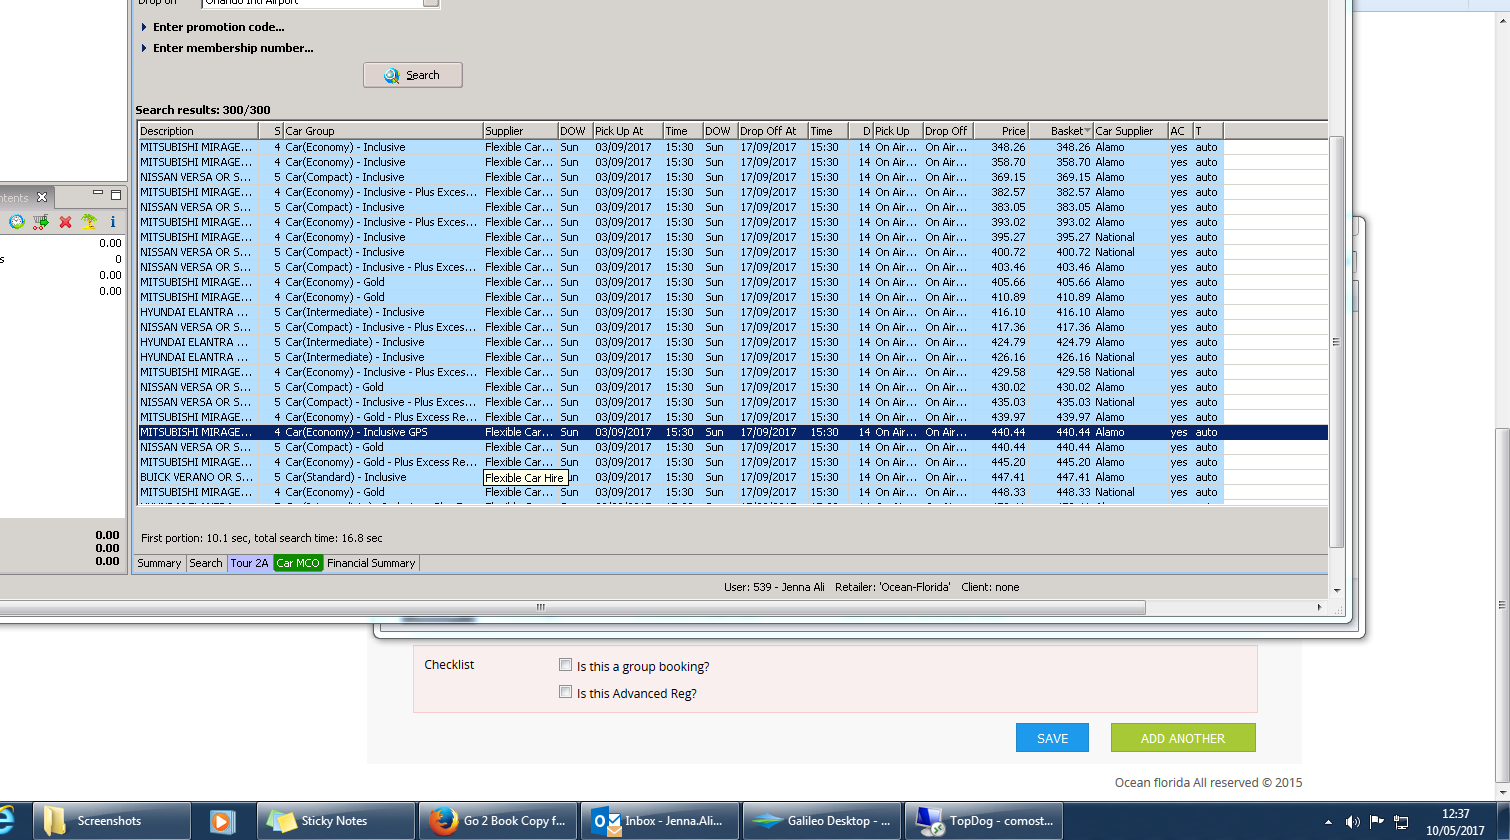This screenshot has height=840, width=1510.
Task: Select the 426.16 National Intermediate row
Action: 732,357
